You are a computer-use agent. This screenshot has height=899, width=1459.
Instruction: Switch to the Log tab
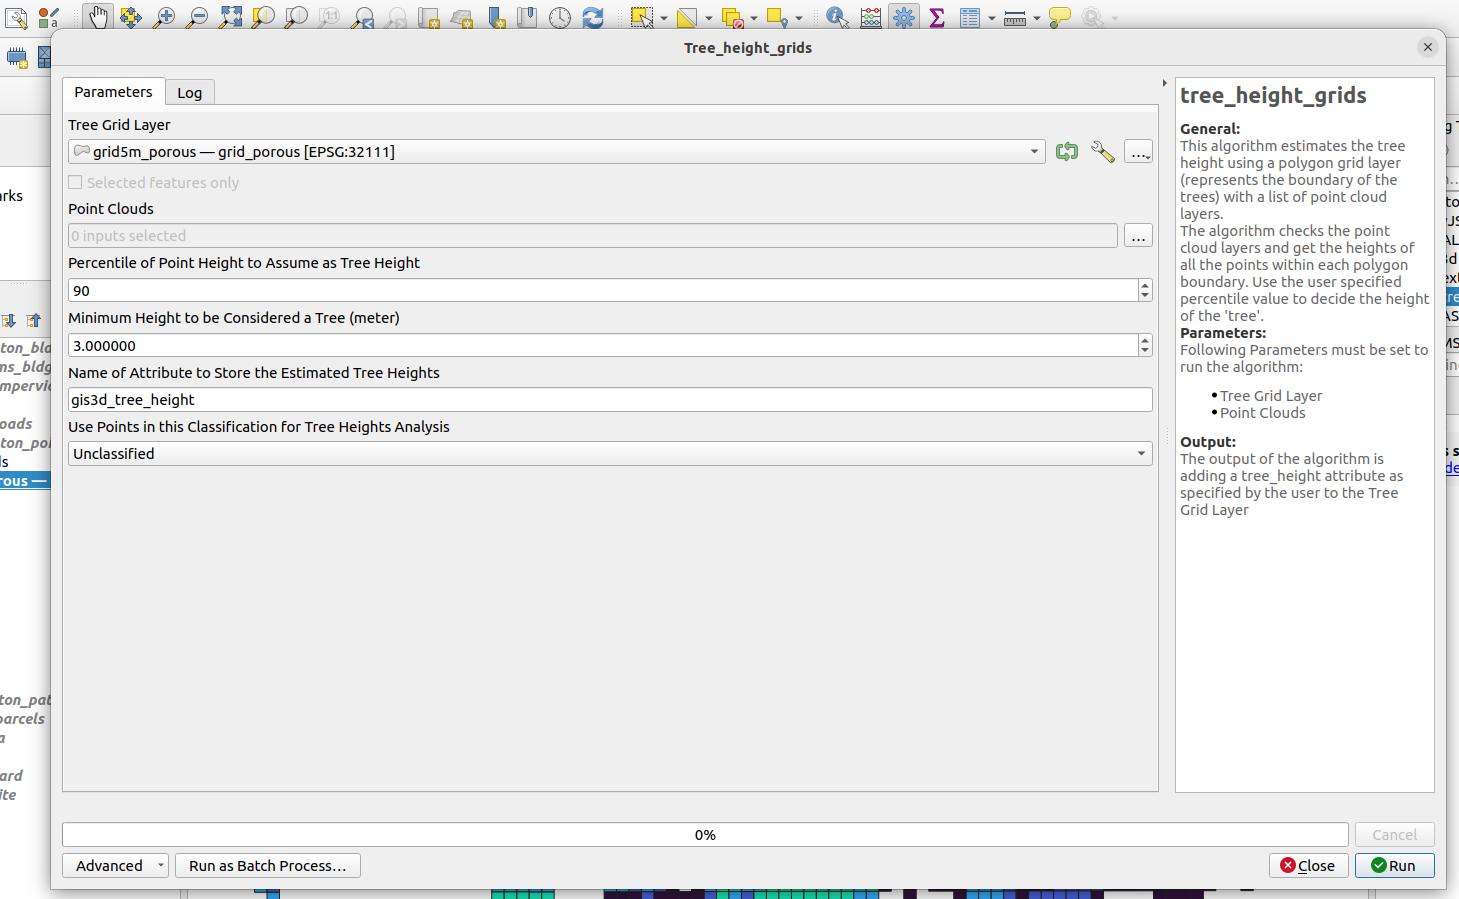[190, 93]
